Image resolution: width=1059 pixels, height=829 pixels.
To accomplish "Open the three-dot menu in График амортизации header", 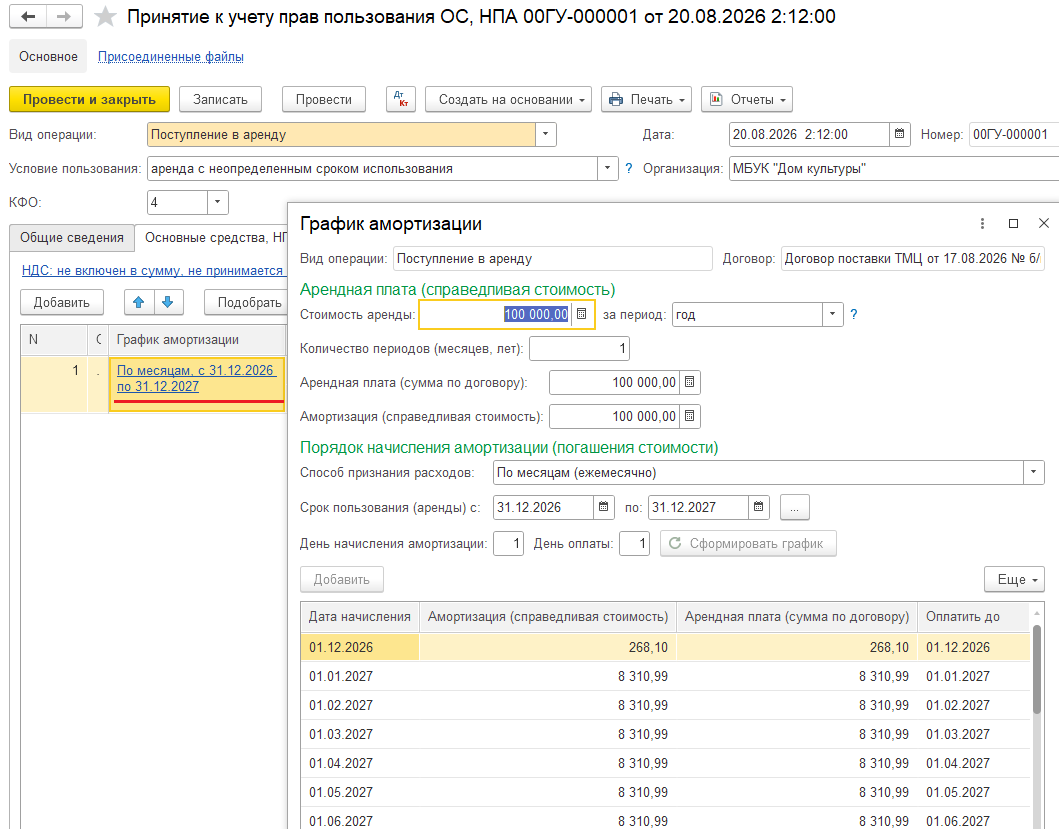I will 982,224.
